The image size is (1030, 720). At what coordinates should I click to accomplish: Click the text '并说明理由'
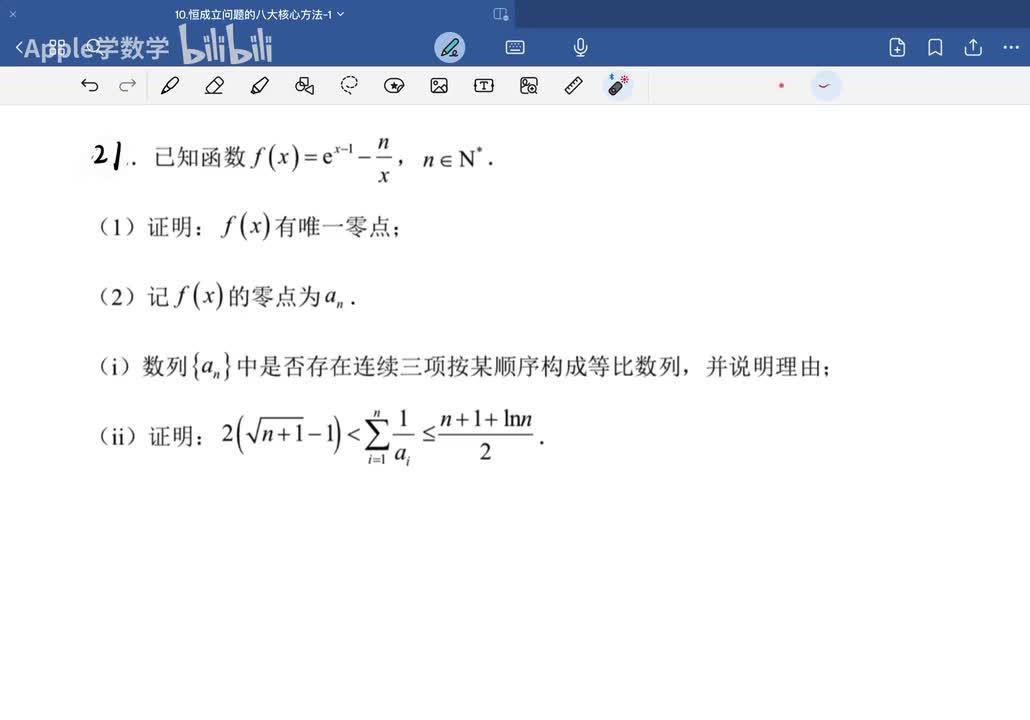click(x=763, y=367)
